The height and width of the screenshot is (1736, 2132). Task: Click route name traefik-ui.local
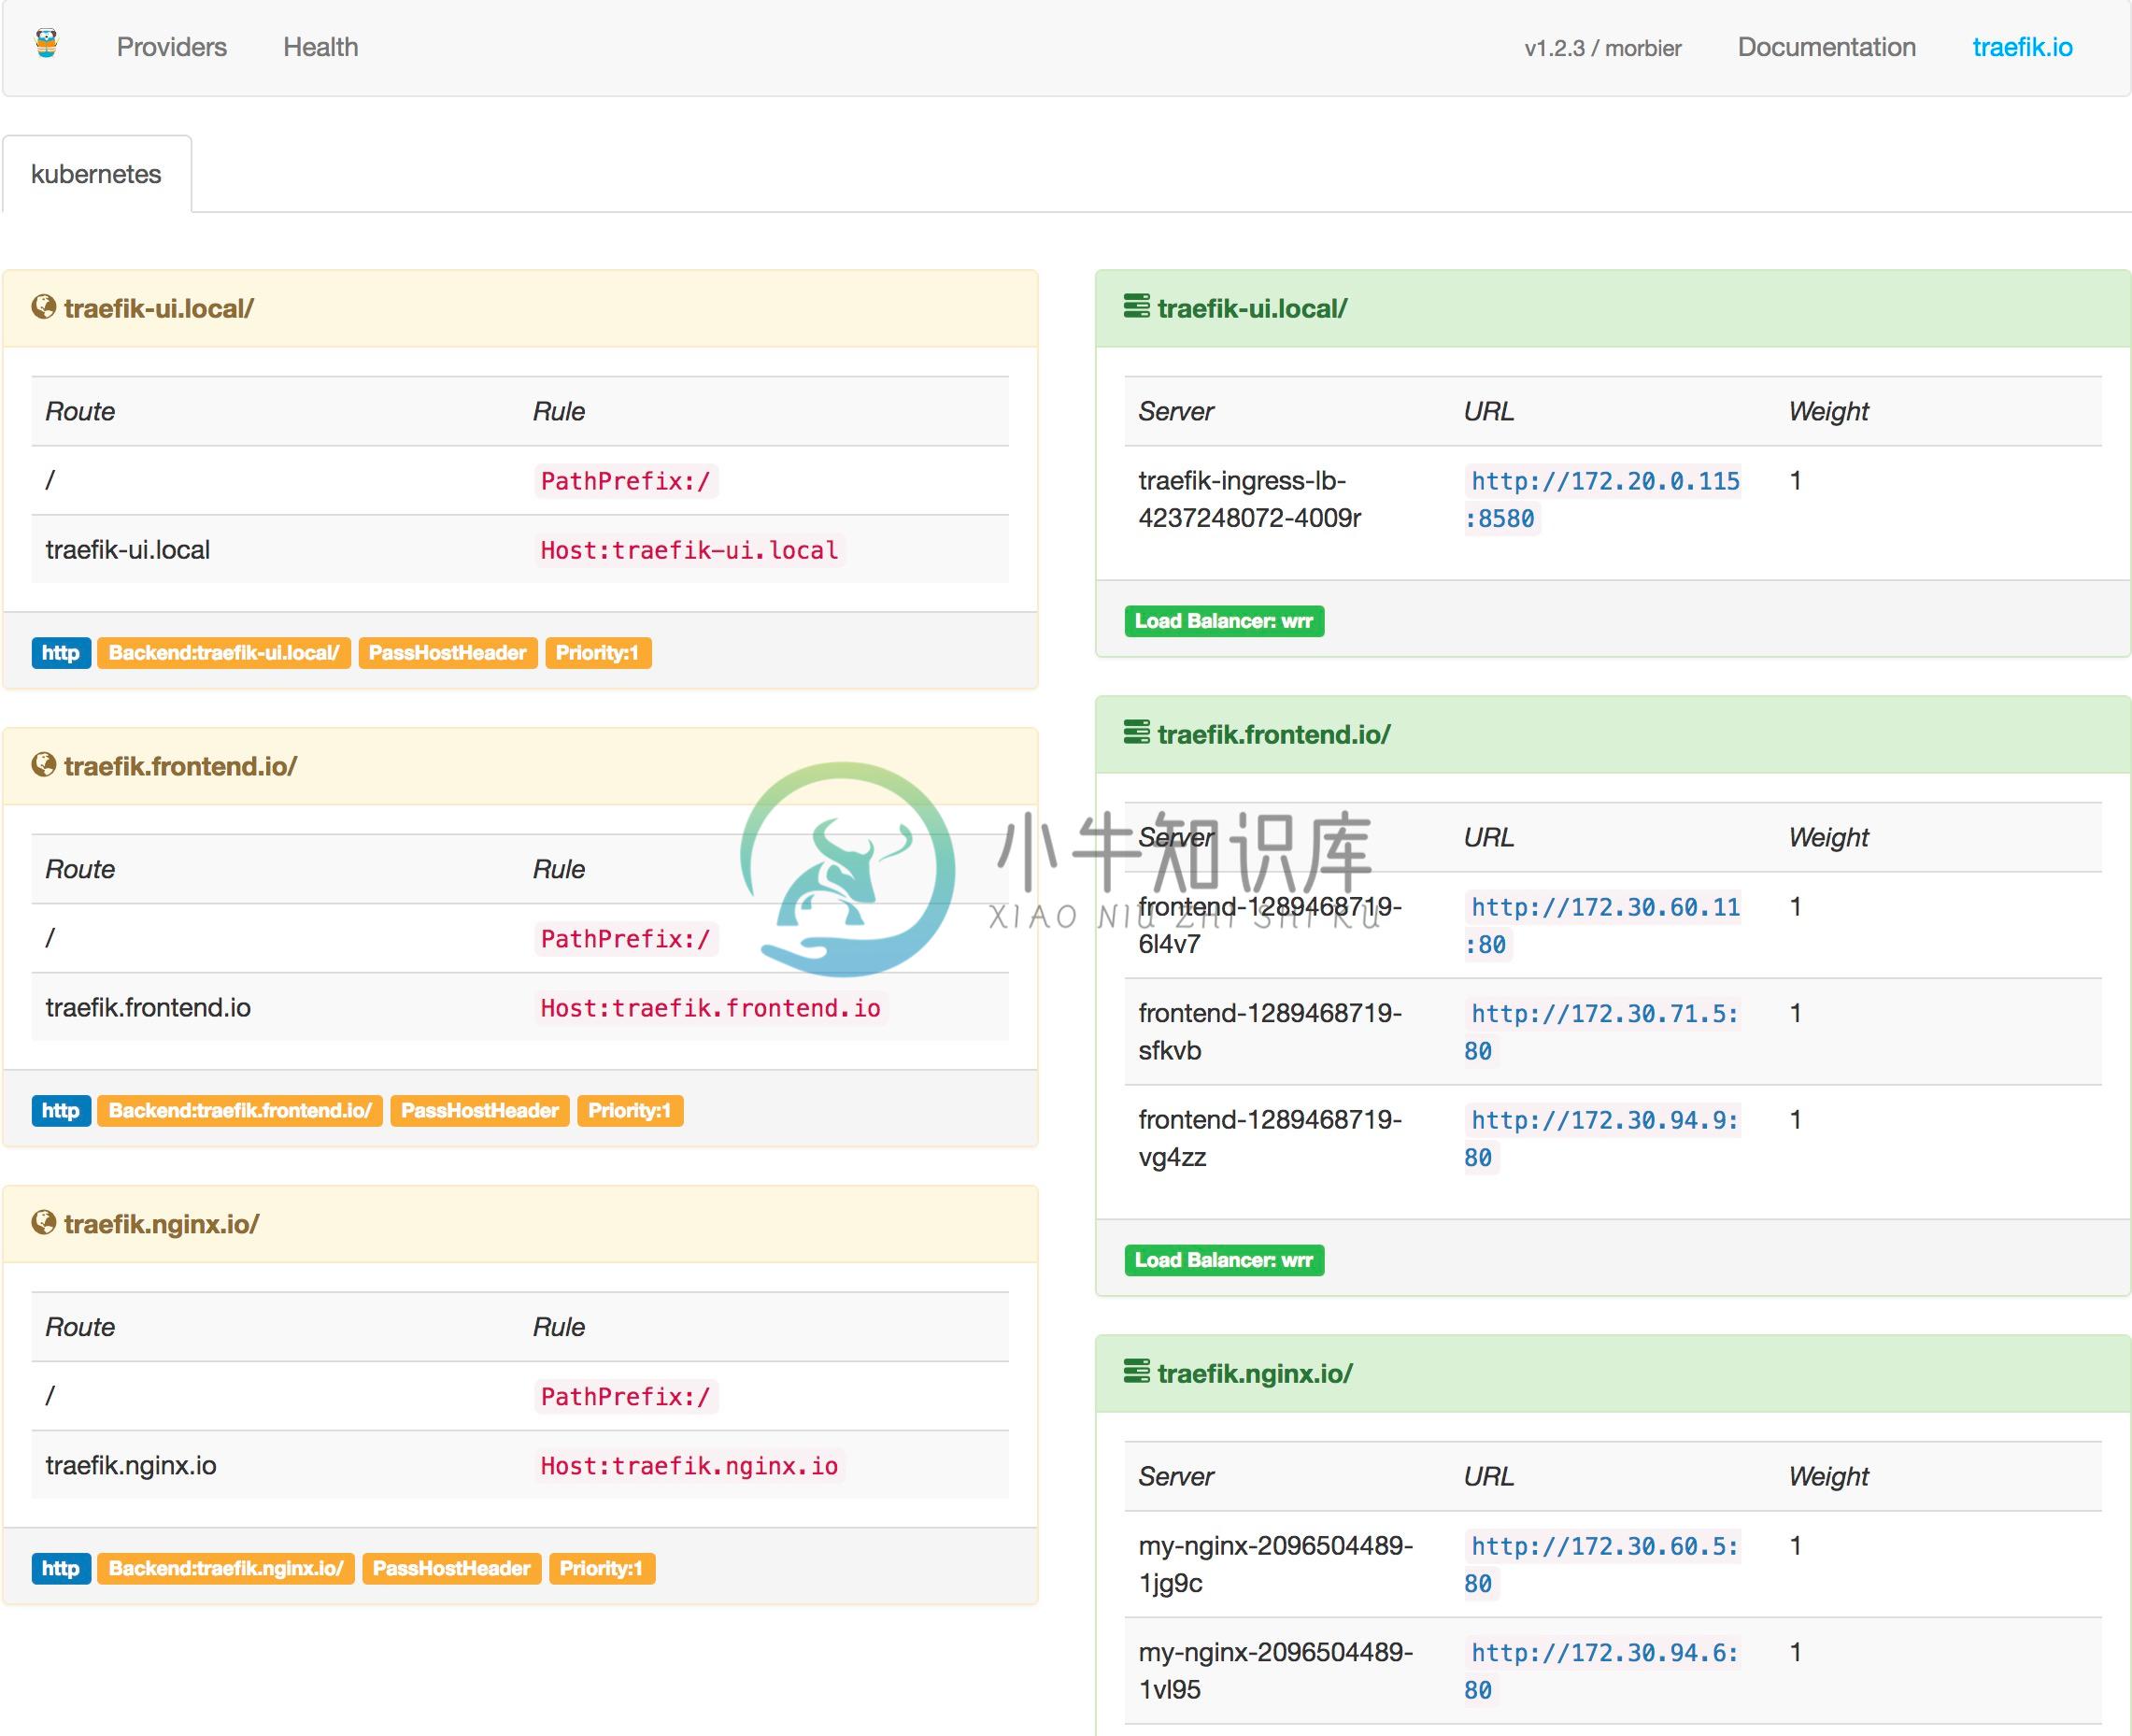[x=128, y=550]
